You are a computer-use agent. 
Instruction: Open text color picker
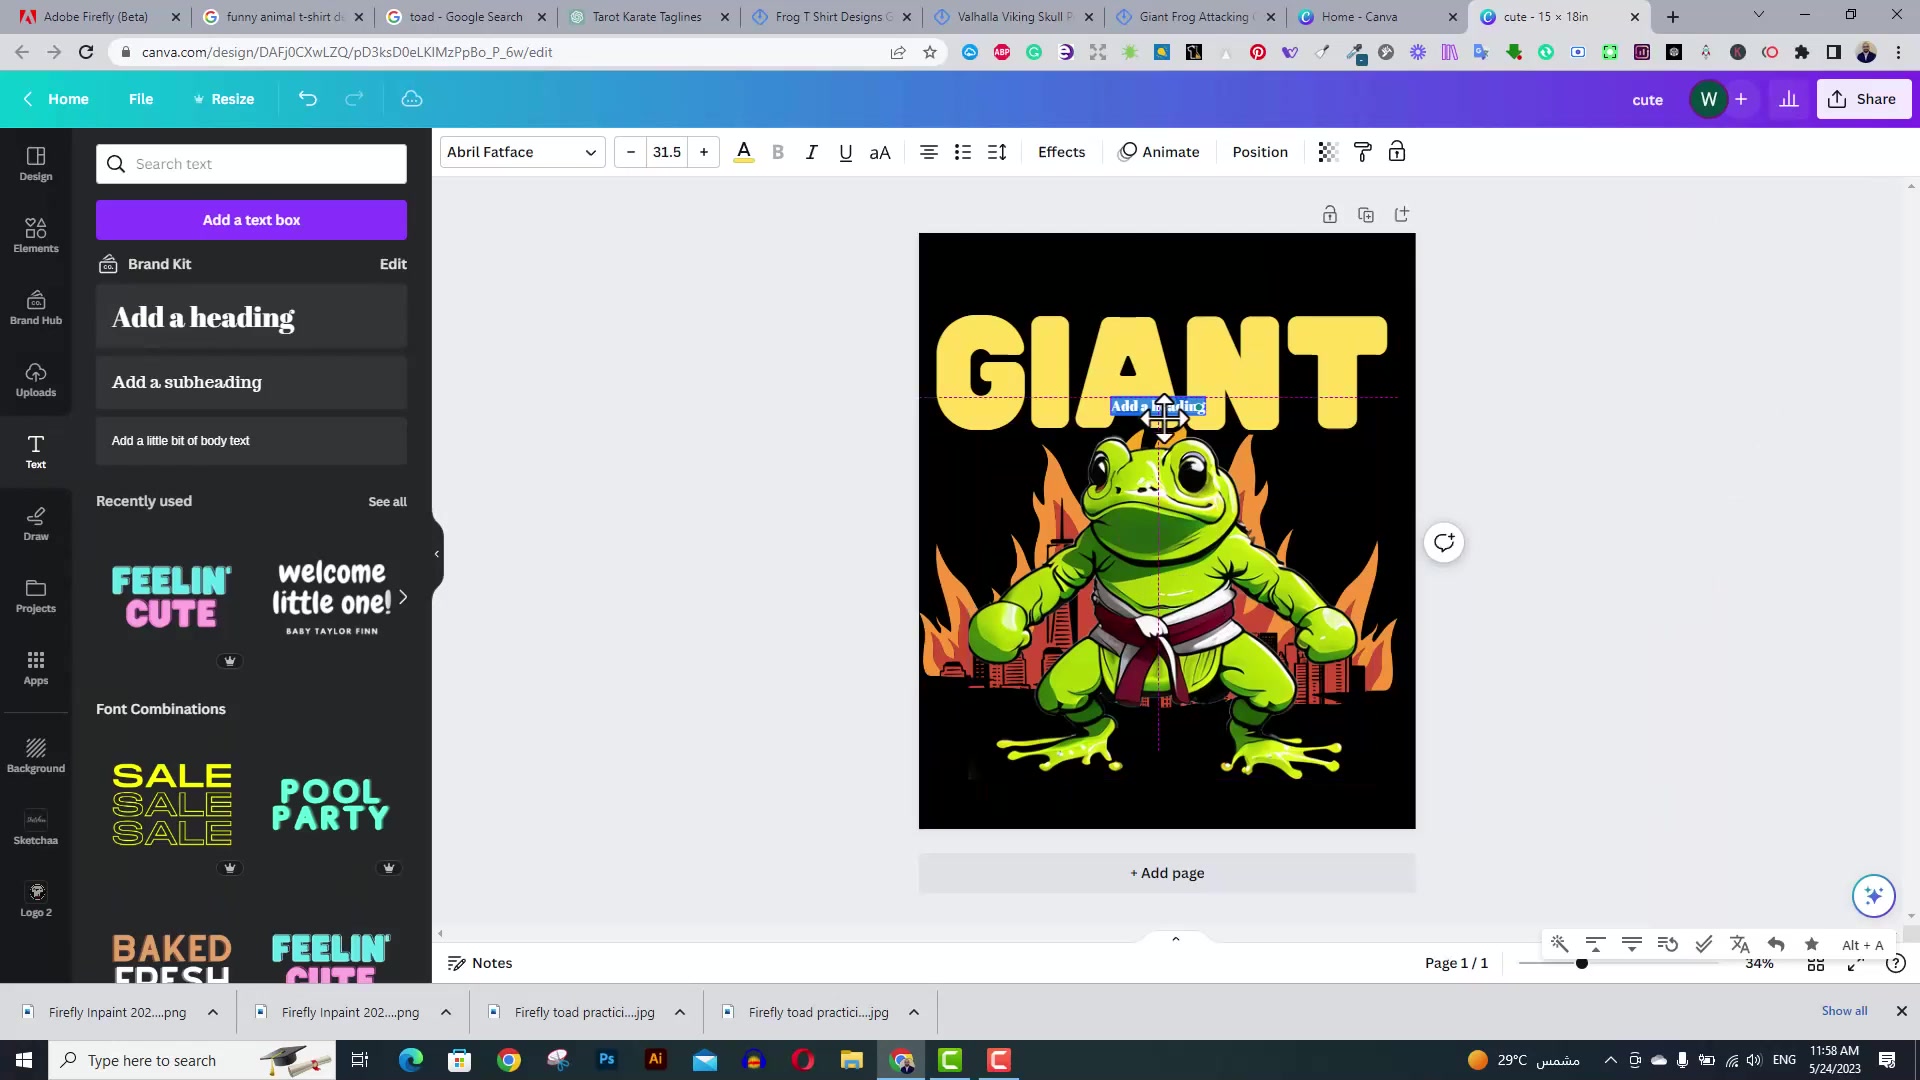(744, 152)
